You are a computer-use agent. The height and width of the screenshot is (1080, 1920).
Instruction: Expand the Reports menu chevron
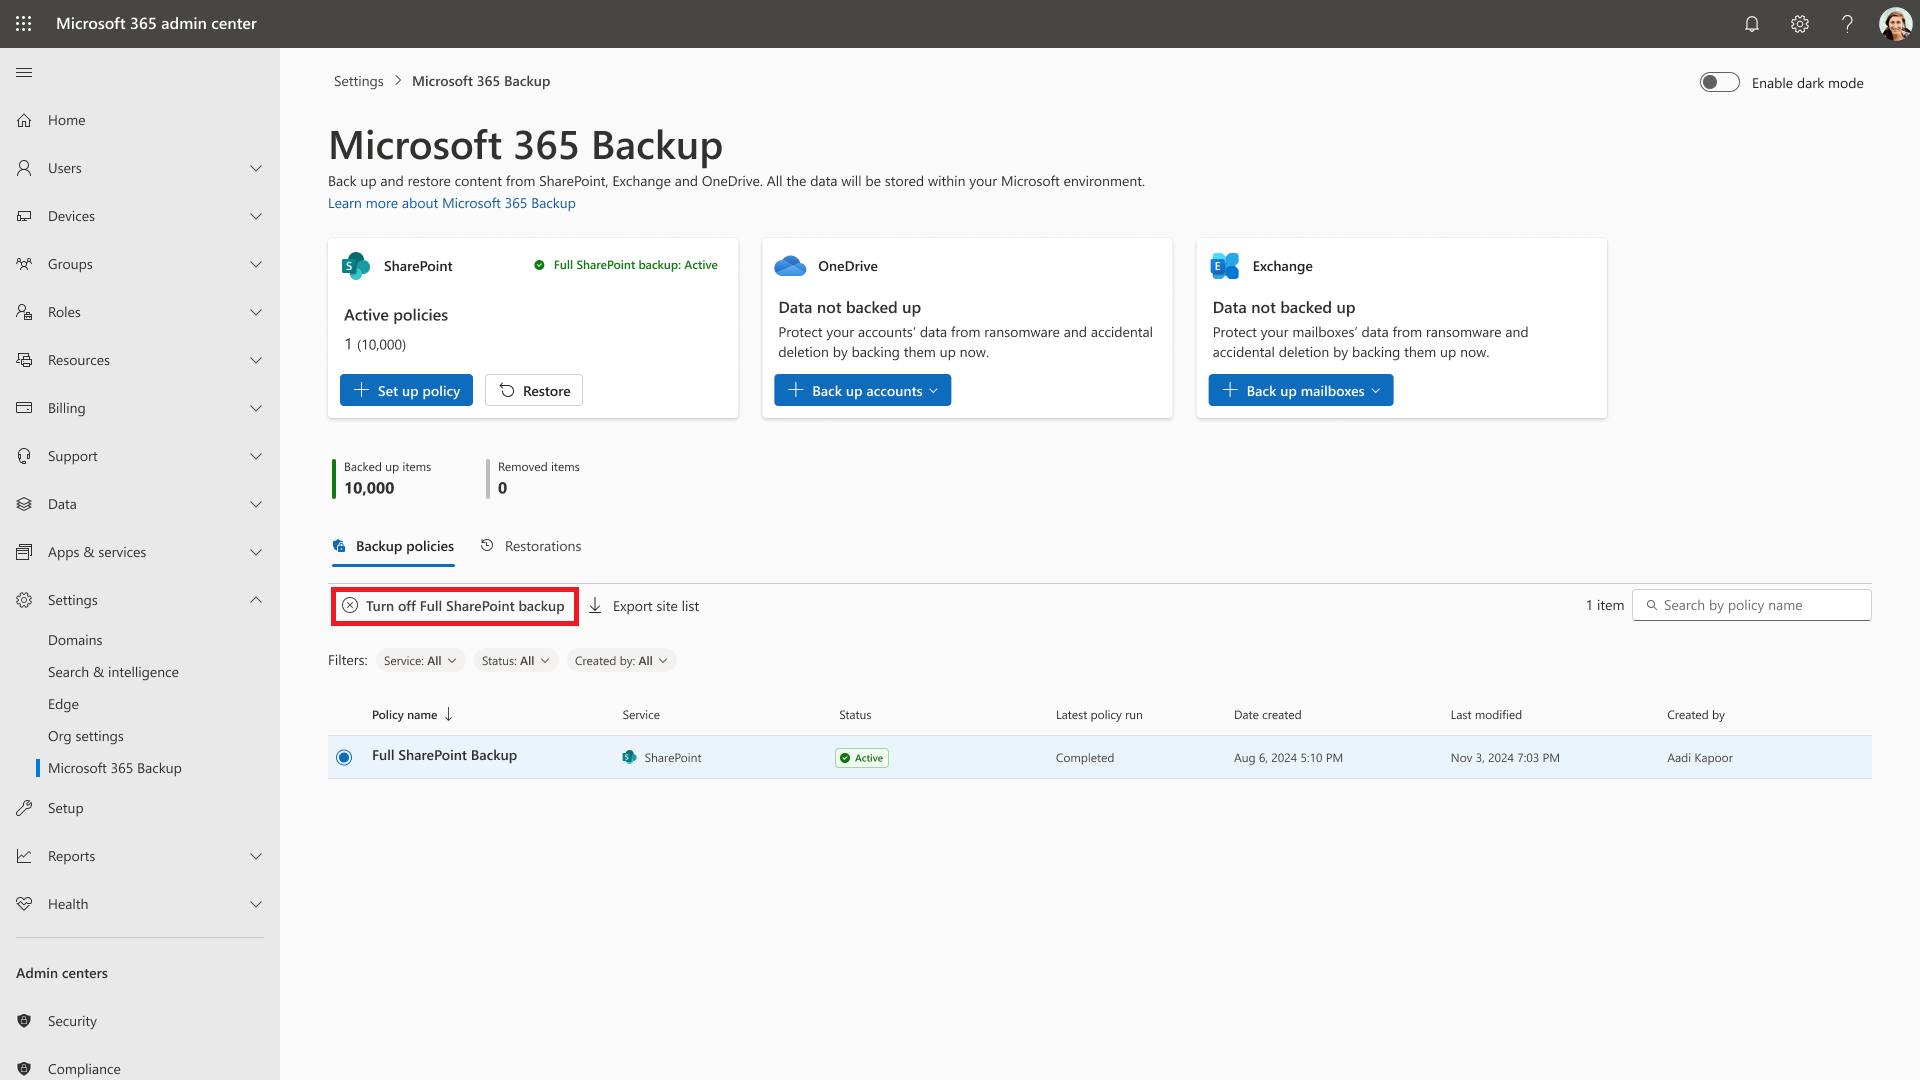point(256,856)
